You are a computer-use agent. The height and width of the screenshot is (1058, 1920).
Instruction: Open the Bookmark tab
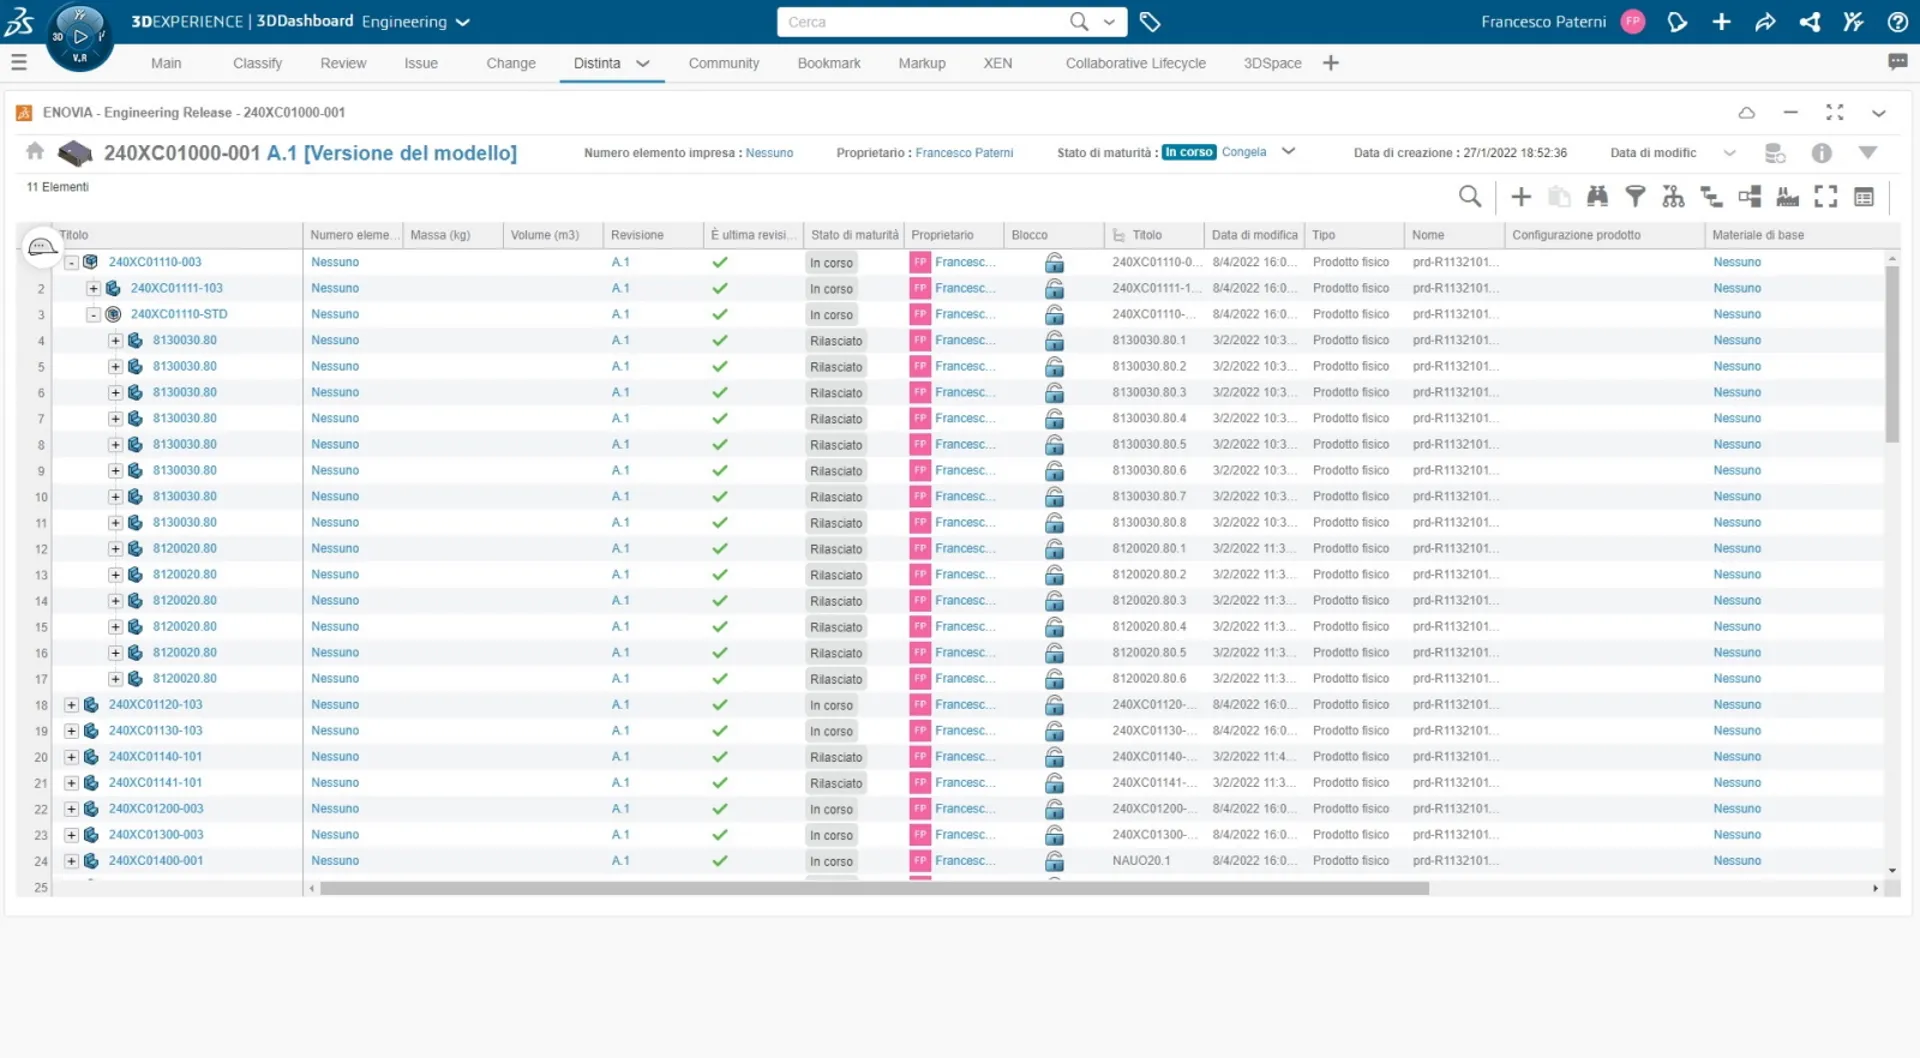tap(828, 63)
